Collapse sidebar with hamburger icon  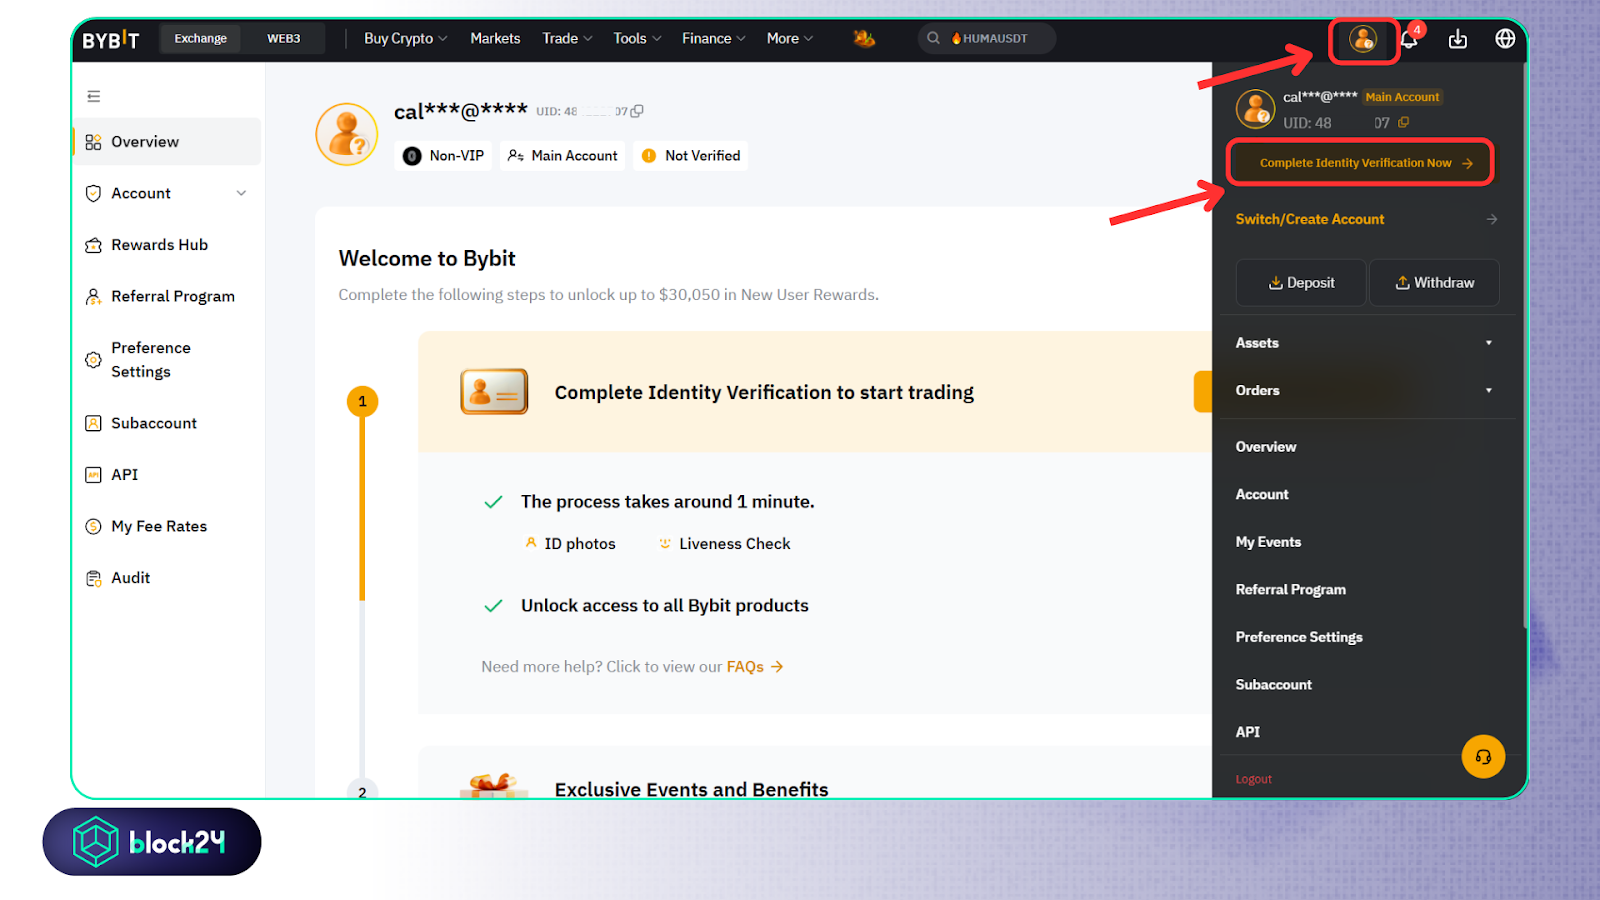tap(94, 96)
